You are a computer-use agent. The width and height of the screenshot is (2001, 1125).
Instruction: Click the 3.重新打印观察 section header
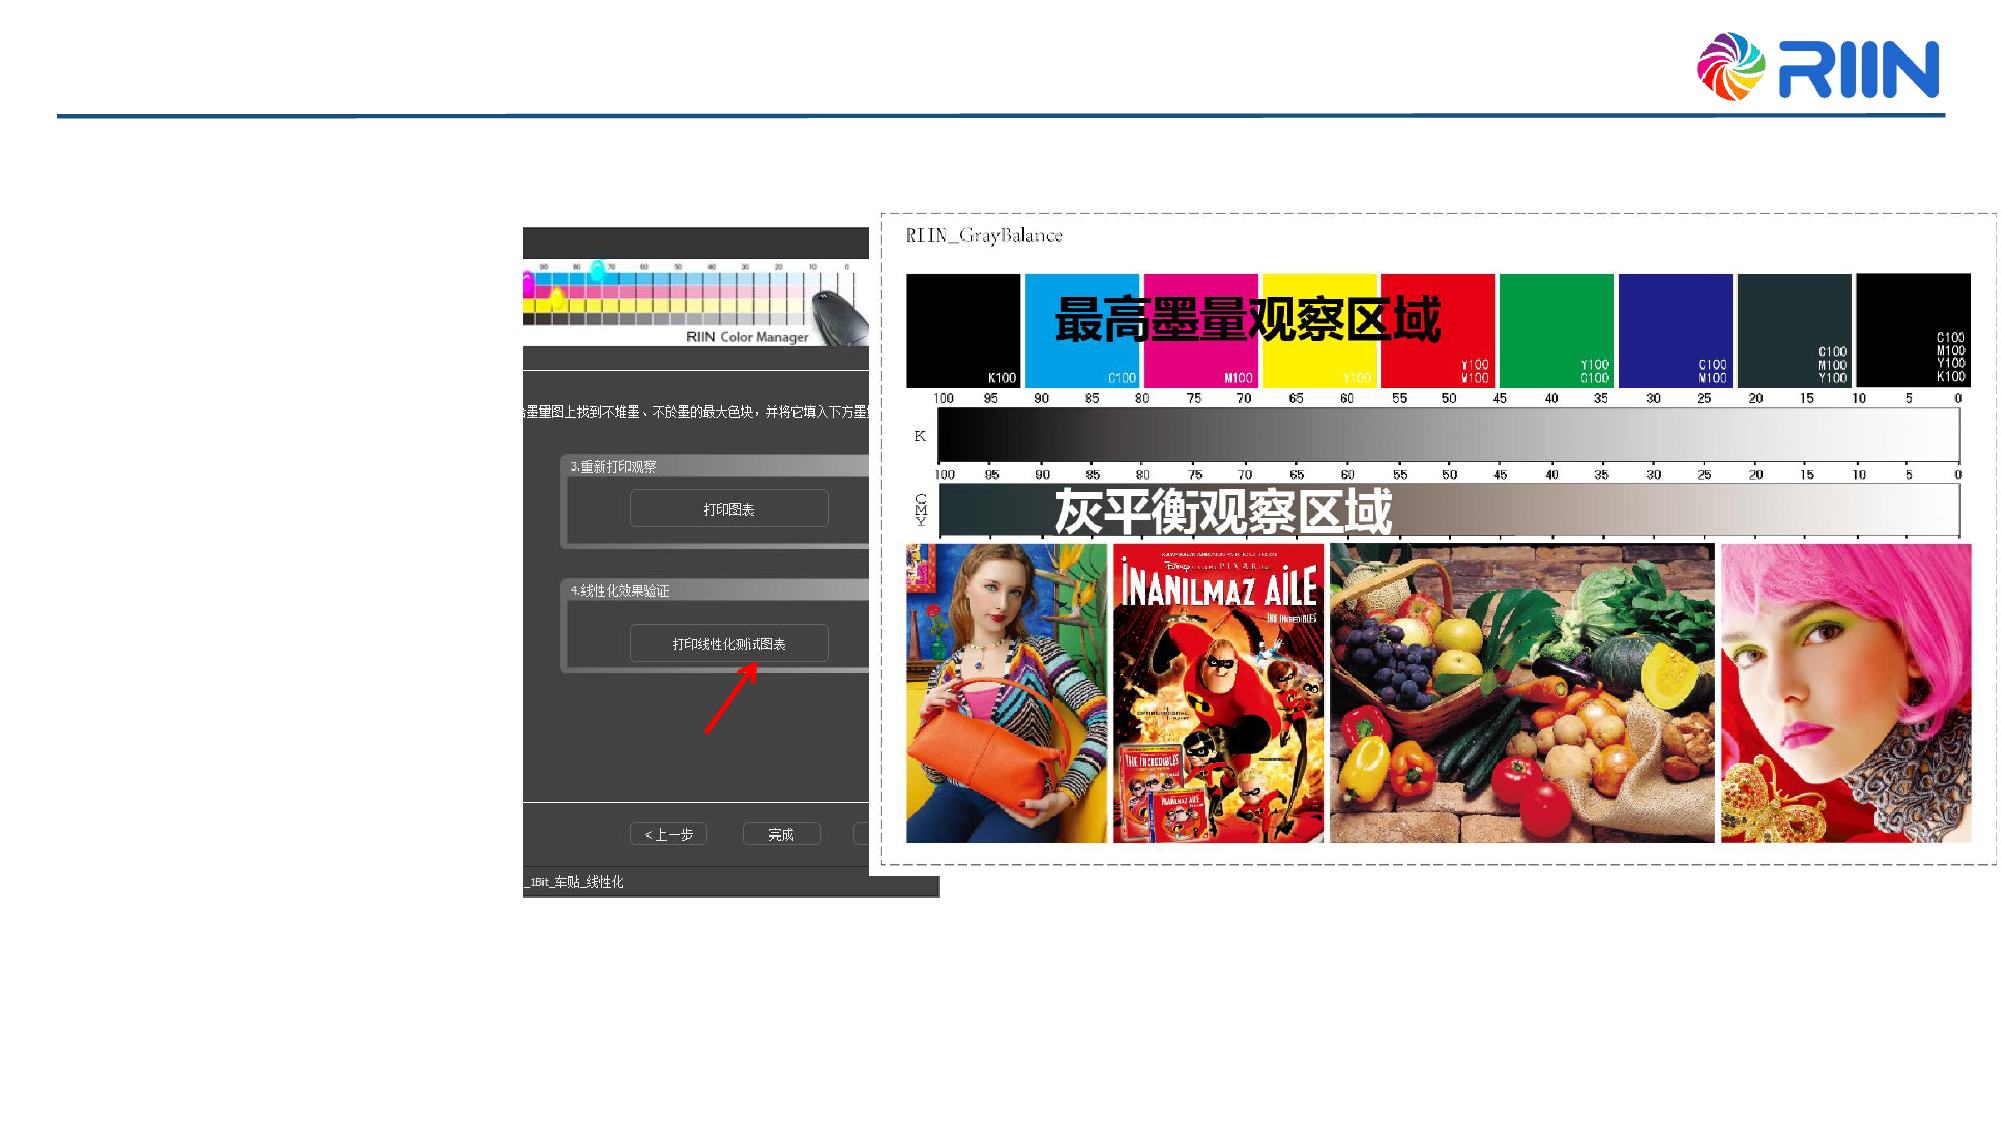pos(614,467)
